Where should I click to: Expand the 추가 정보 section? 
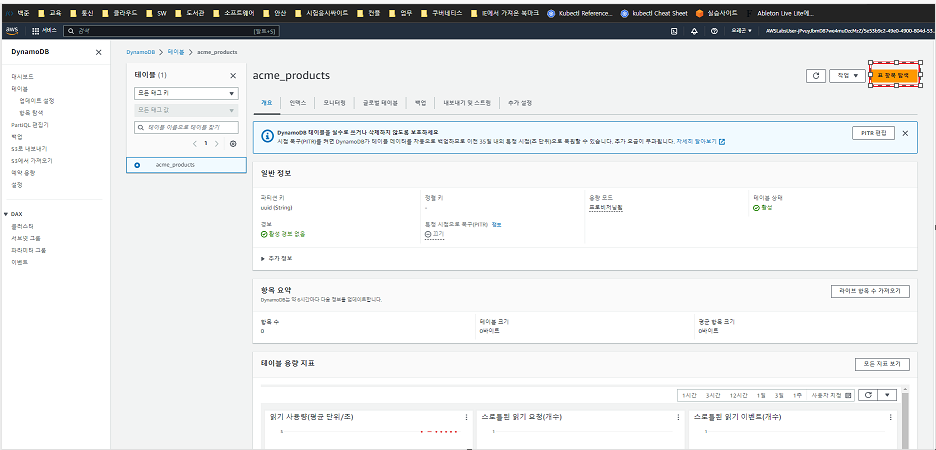point(277,258)
